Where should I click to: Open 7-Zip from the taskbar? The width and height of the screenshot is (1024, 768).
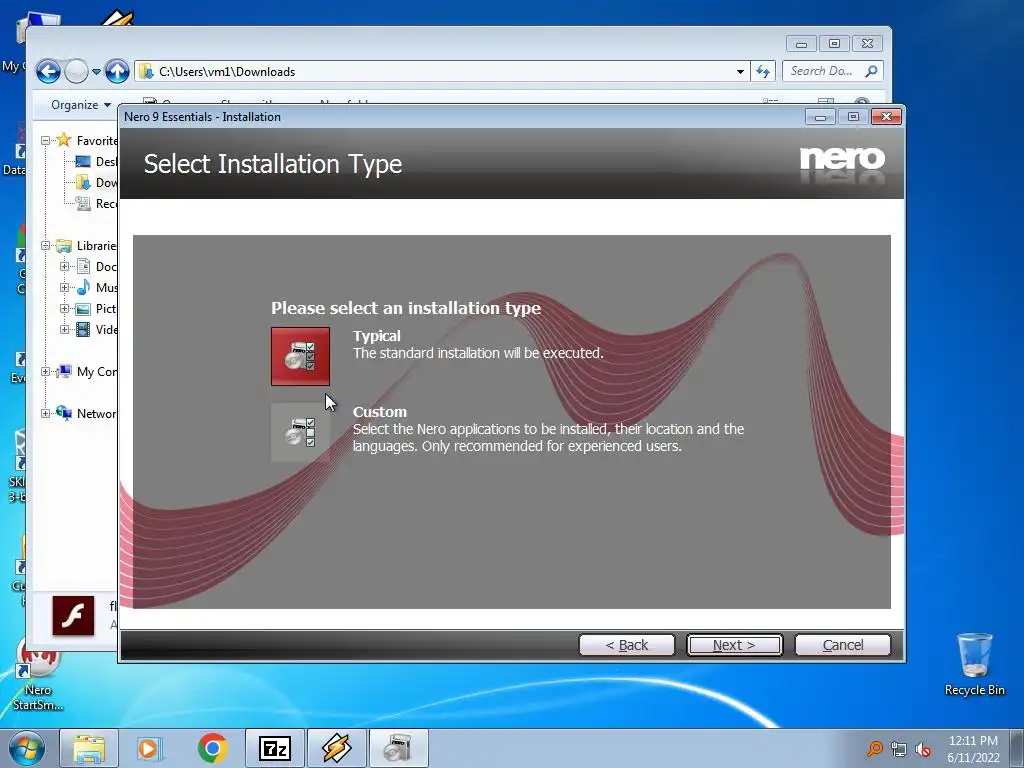tap(274, 748)
